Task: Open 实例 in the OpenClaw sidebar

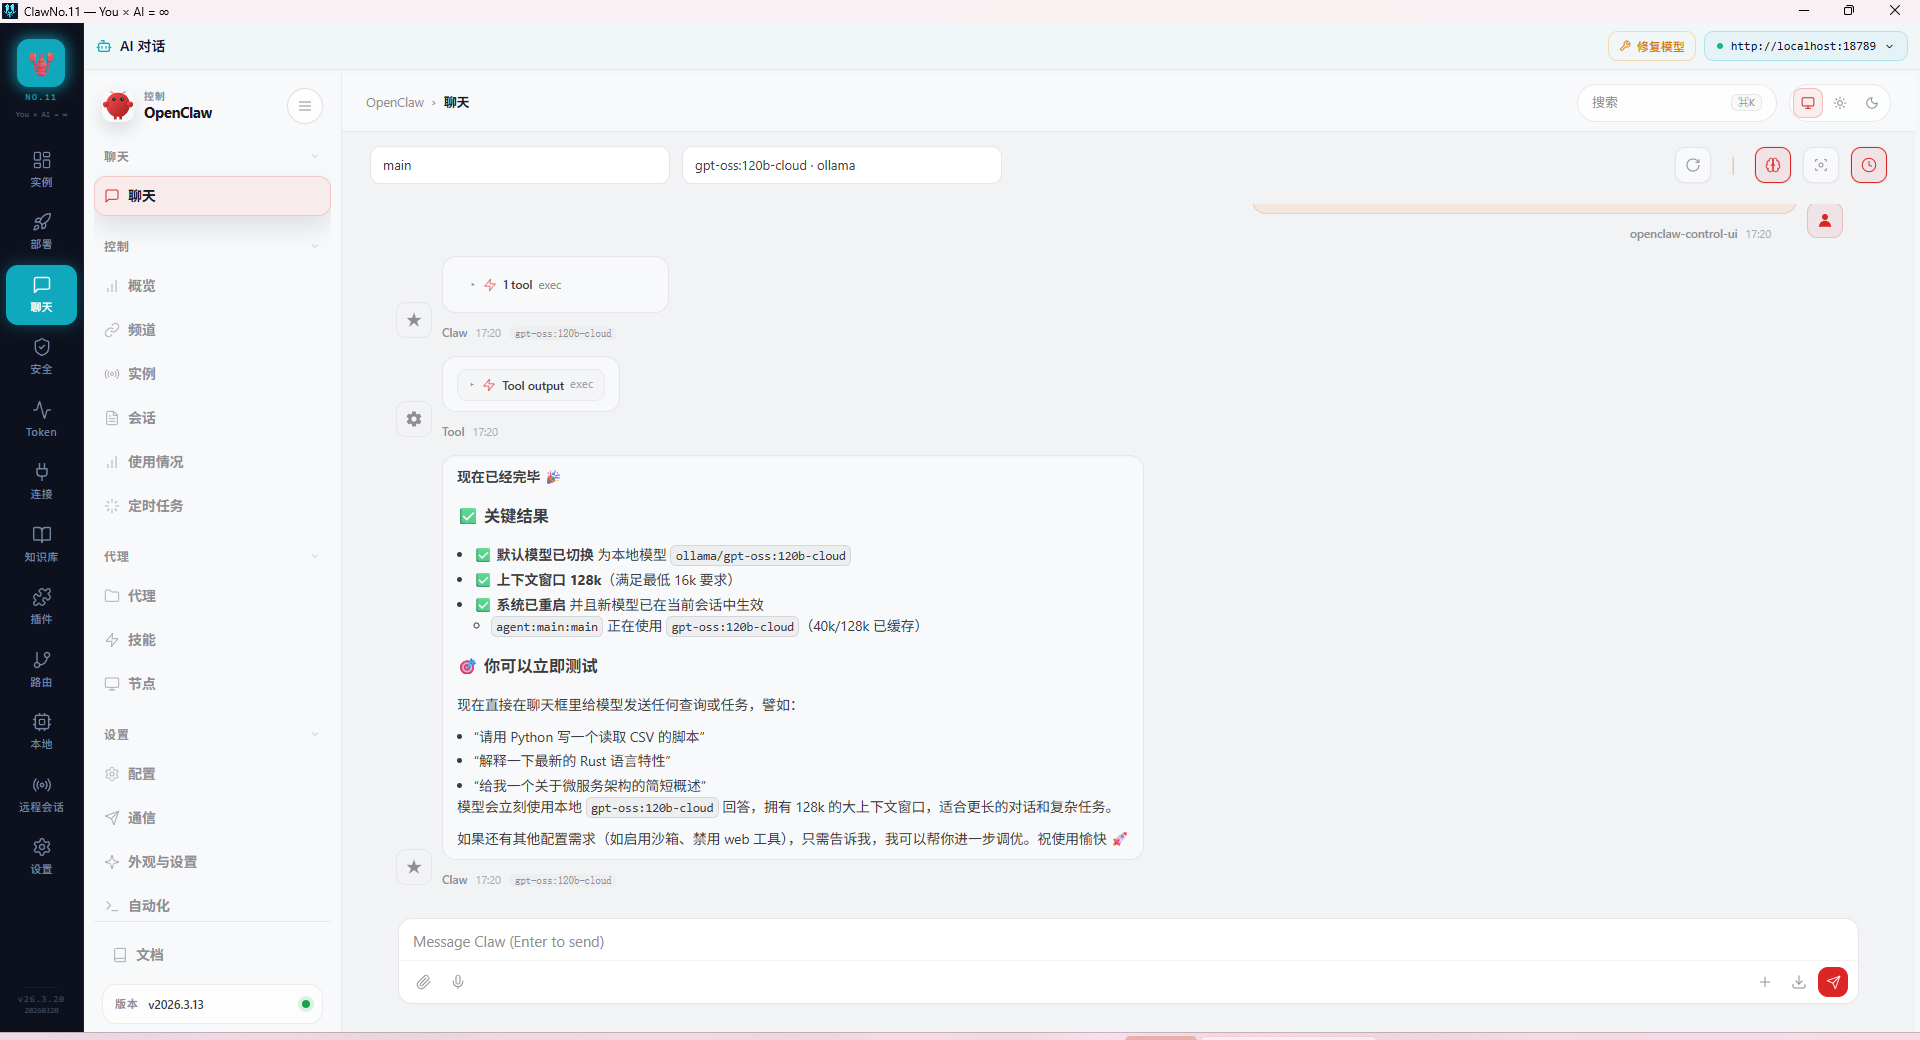Action: [212, 374]
